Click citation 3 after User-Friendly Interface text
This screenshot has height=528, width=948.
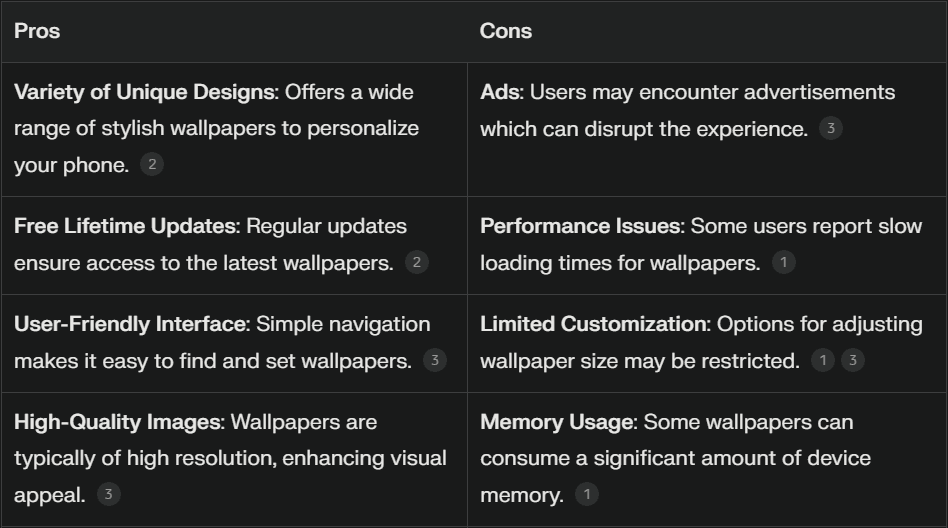(435, 360)
